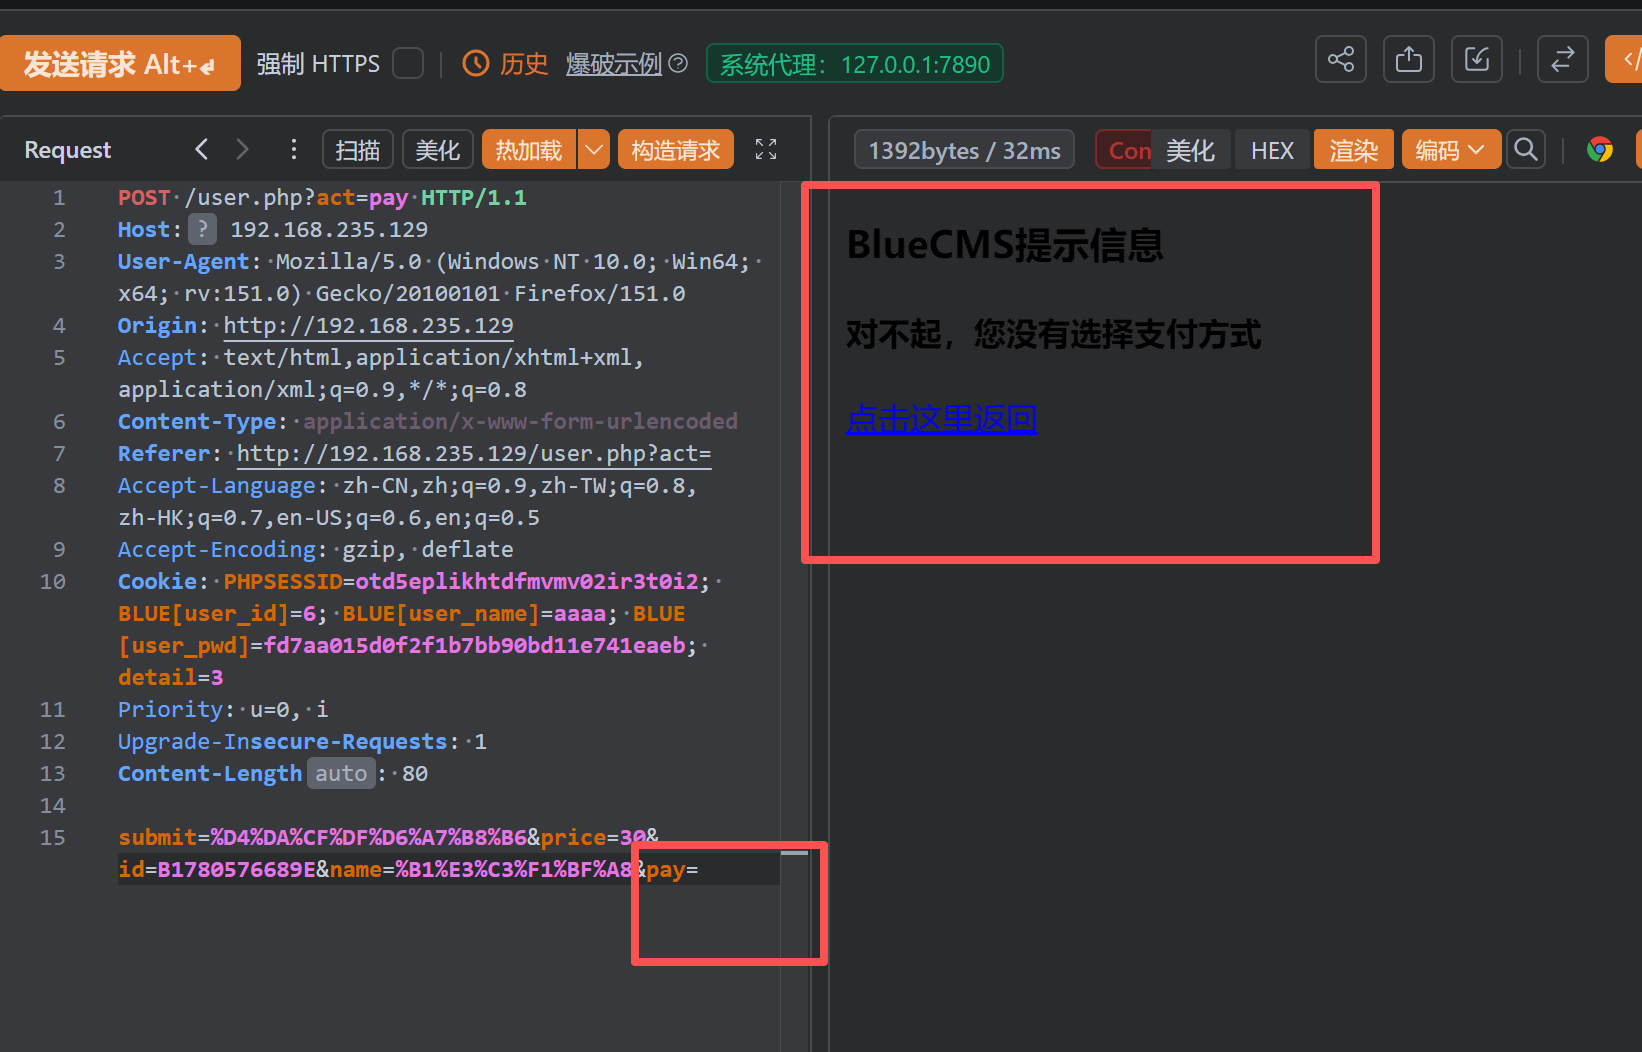Click the User-Agent header first line

click(440, 262)
